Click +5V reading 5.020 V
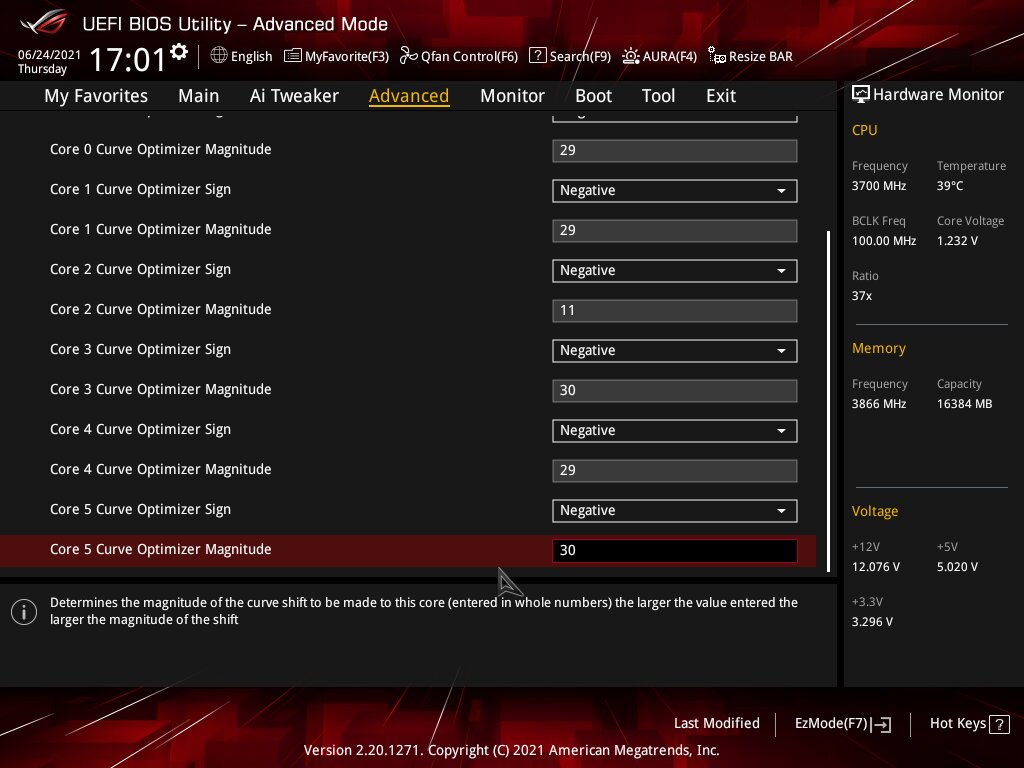This screenshot has width=1024, height=768. coord(957,567)
